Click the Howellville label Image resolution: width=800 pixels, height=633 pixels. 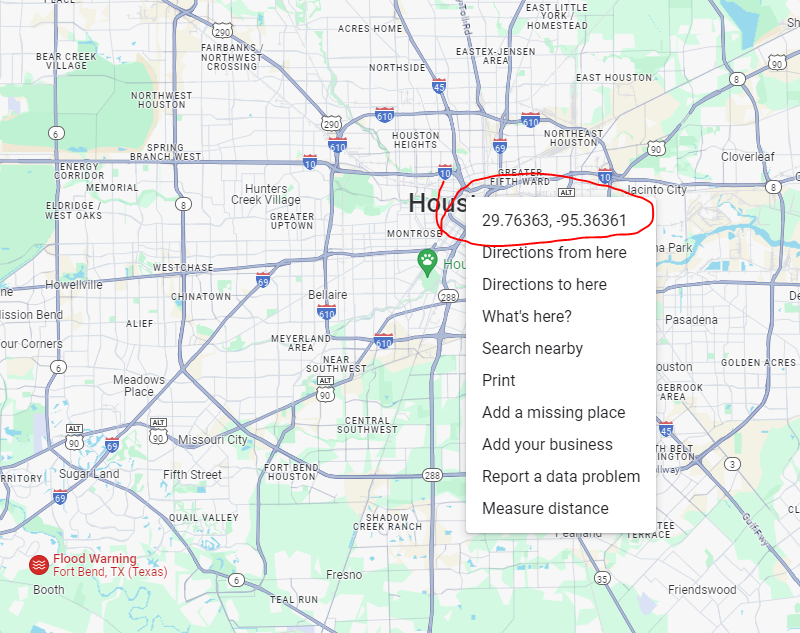tap(73, 285)
